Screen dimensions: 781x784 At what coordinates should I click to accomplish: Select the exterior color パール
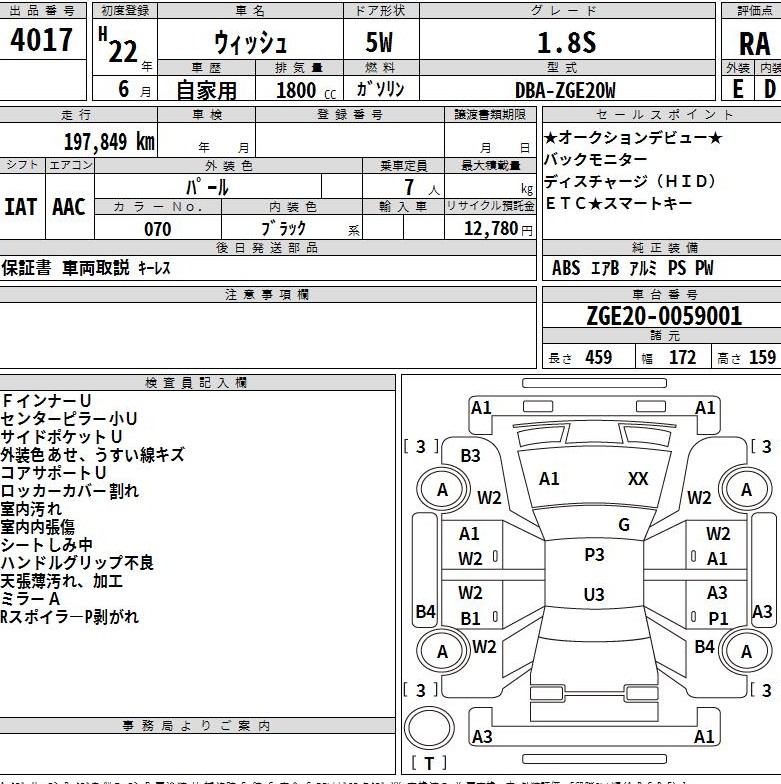[x=208, y=187]
